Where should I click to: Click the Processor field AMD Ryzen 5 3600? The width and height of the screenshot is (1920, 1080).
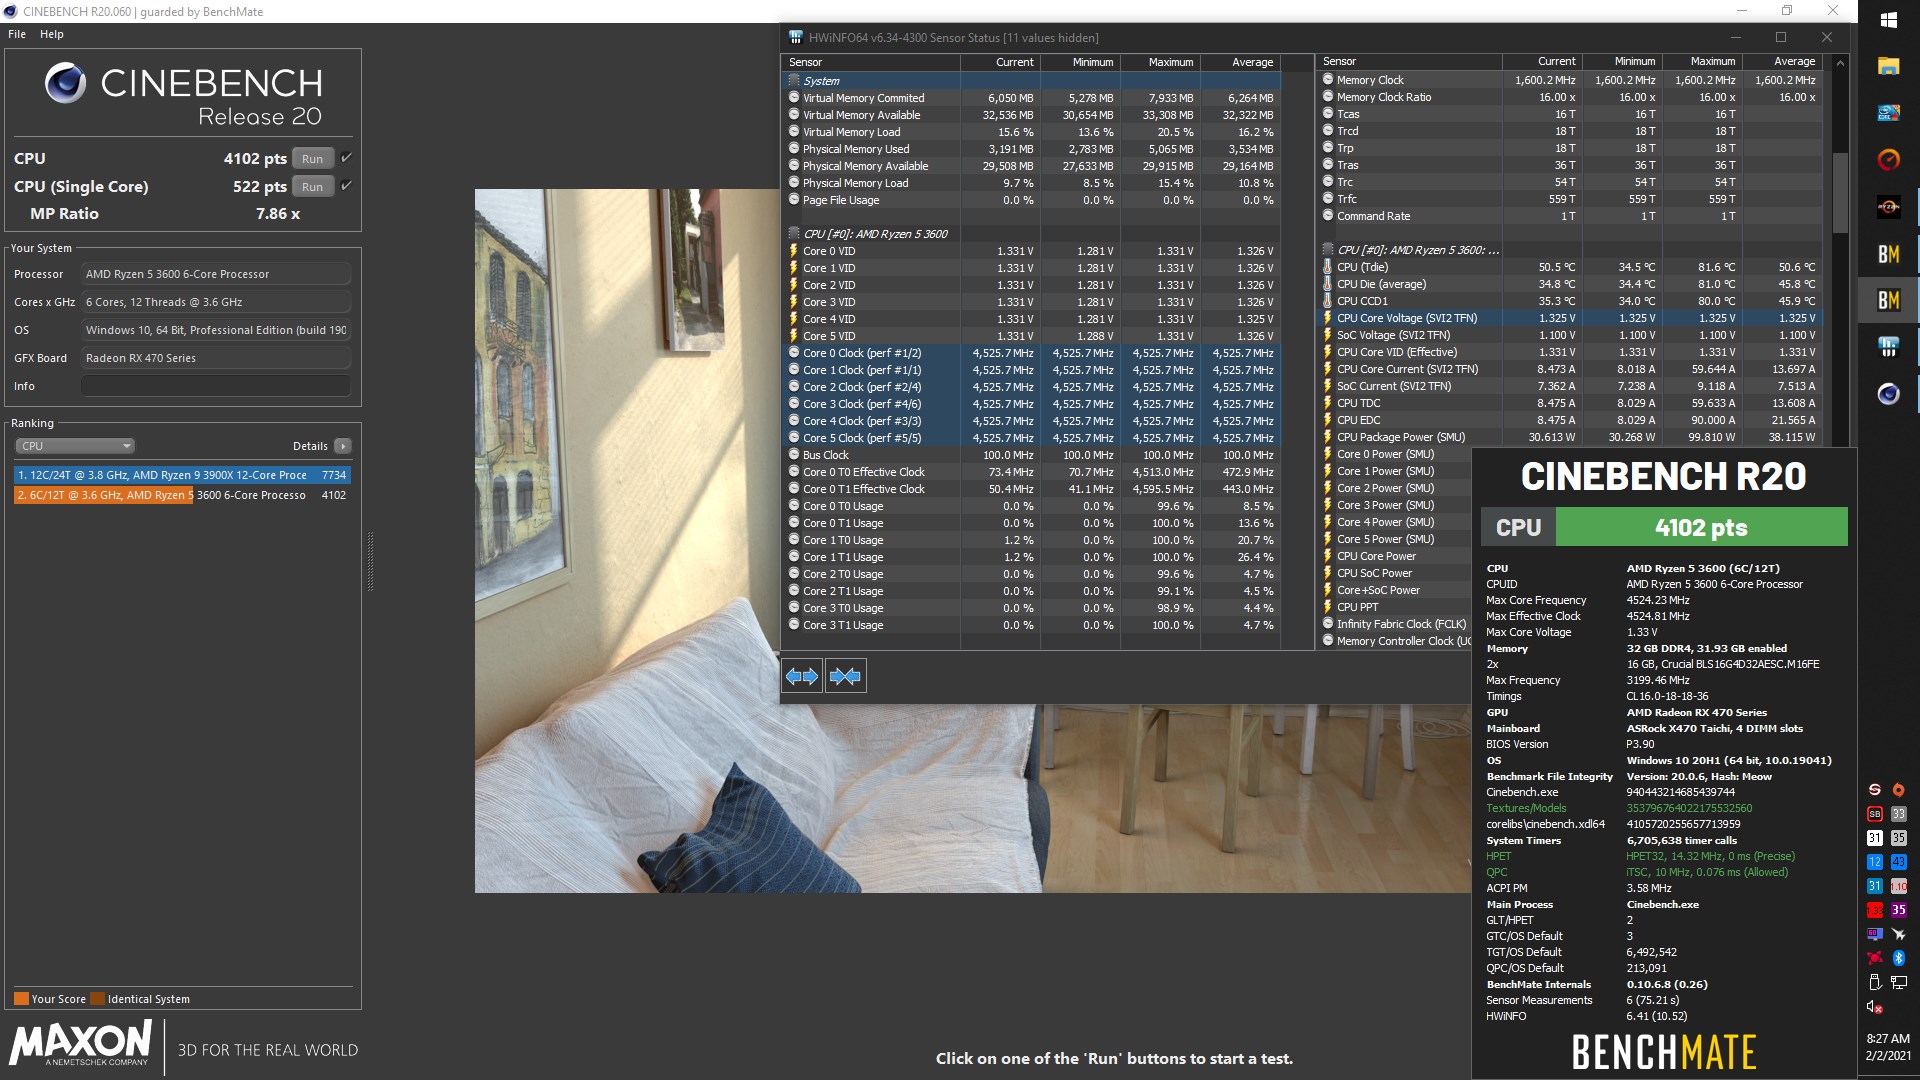(x=216, y=274)
